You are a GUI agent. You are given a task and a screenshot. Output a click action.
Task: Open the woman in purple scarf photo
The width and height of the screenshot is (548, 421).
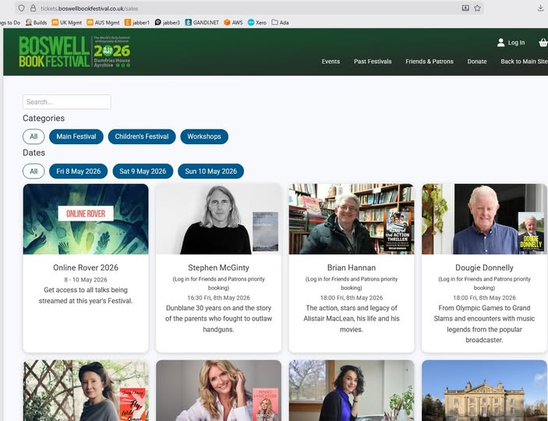coord(351,391)
